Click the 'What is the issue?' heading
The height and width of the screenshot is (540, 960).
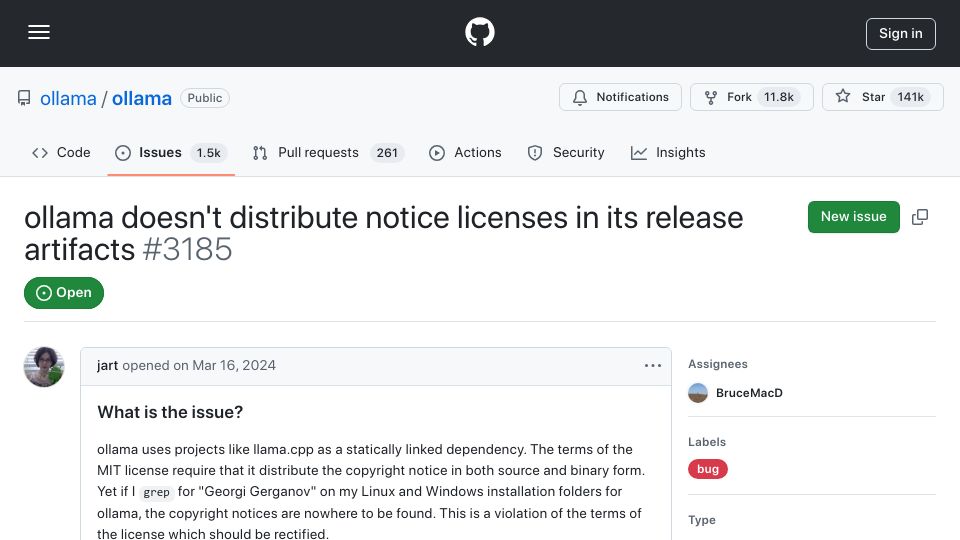170,412
